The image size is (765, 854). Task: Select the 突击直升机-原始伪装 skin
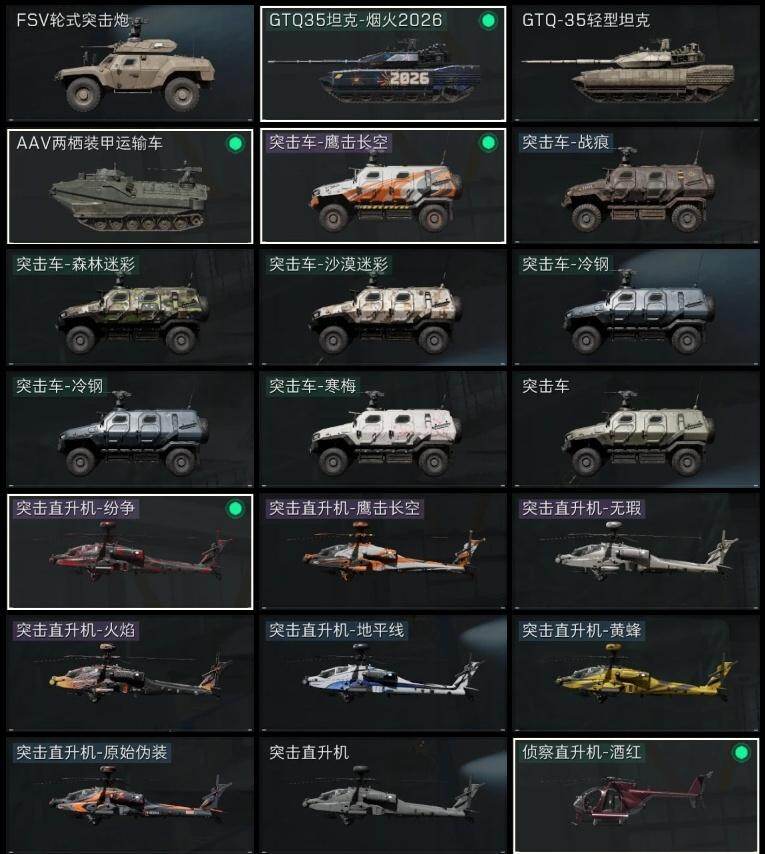click(130, 796)
